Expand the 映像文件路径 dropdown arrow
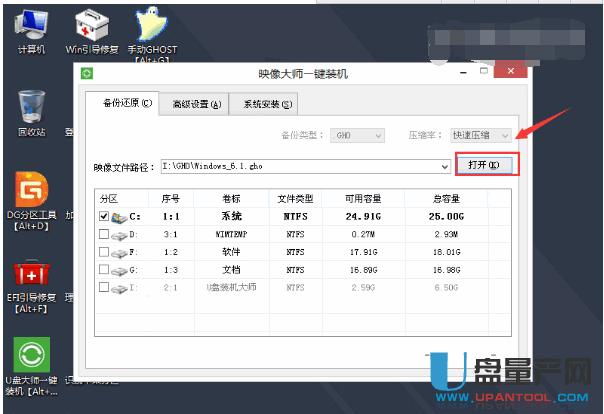The image size is (604, 414). 443,165
